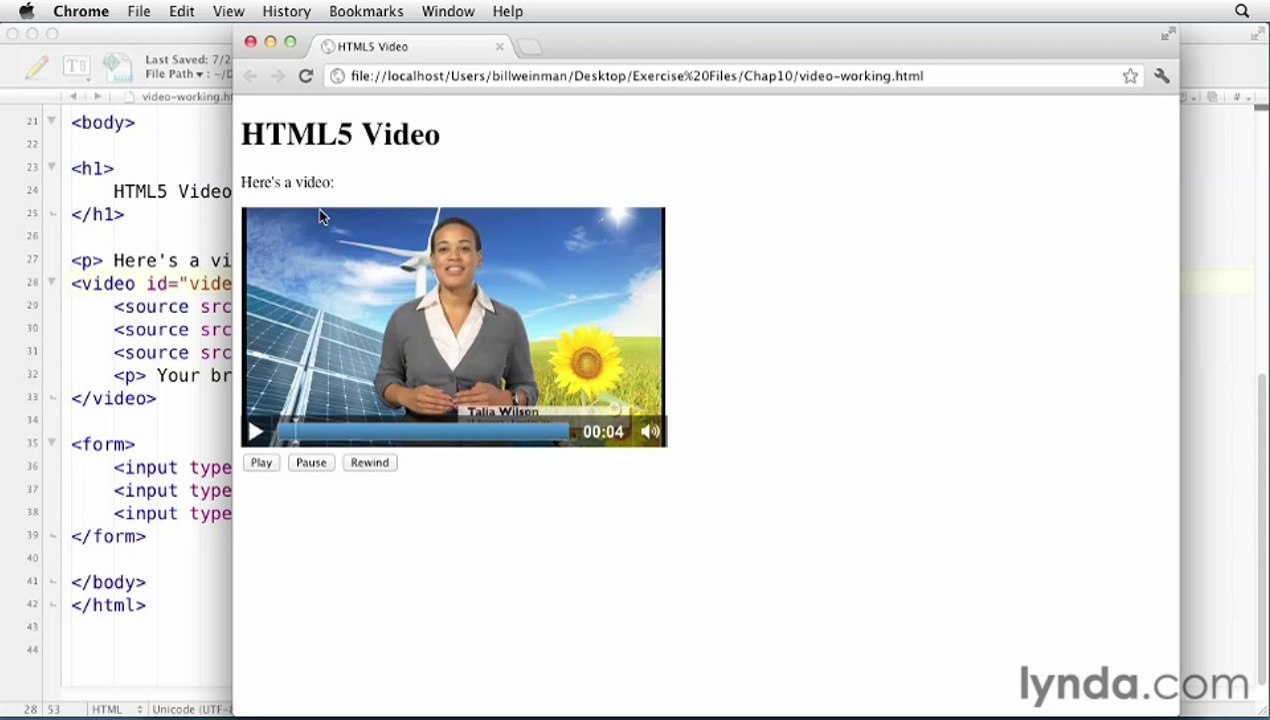Click previous document arrow in editor navigation bar

(x=72, y=96)
